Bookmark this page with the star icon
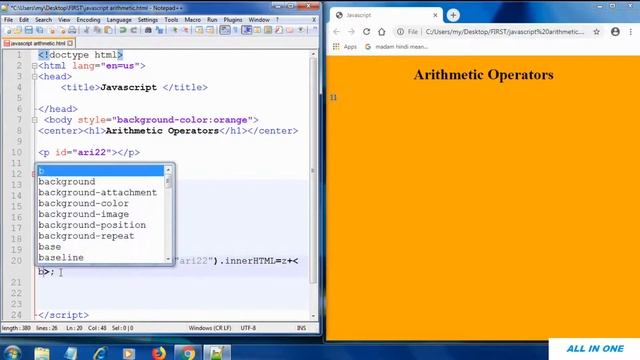640x360 pixels. [596, 31]
